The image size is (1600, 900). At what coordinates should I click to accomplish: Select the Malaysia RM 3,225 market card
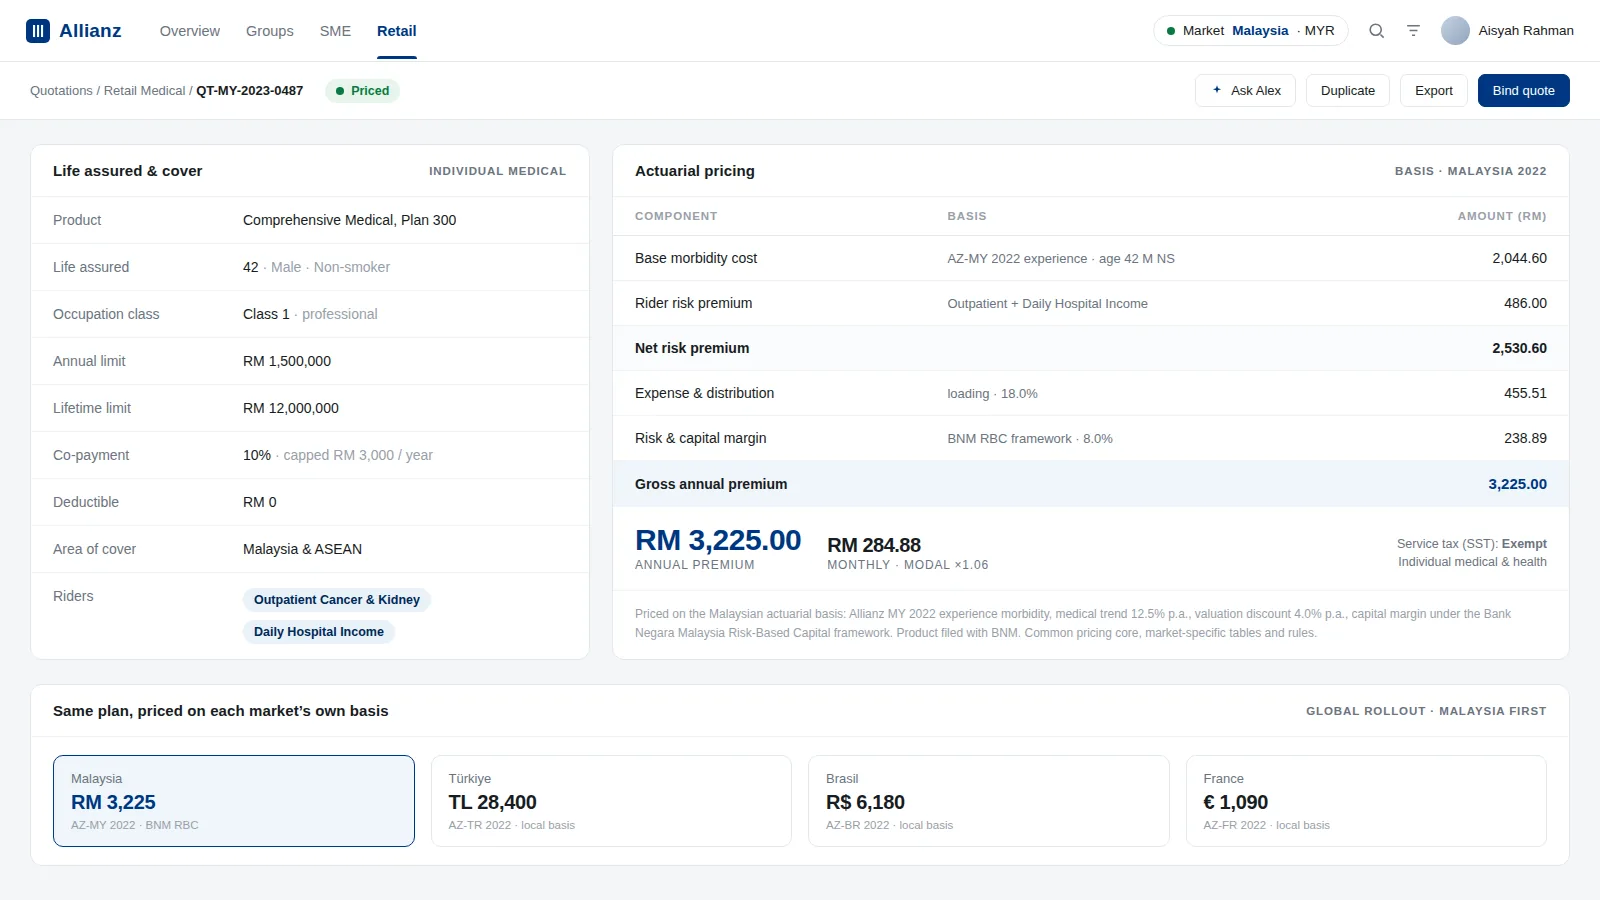234,801
